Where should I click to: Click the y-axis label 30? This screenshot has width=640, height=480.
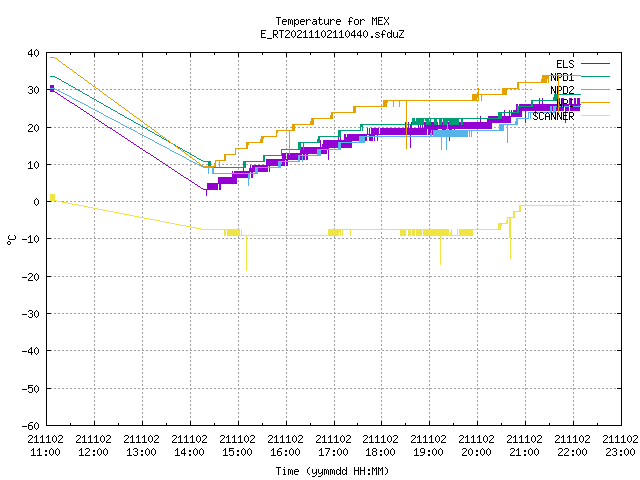(x=33, y=90)
